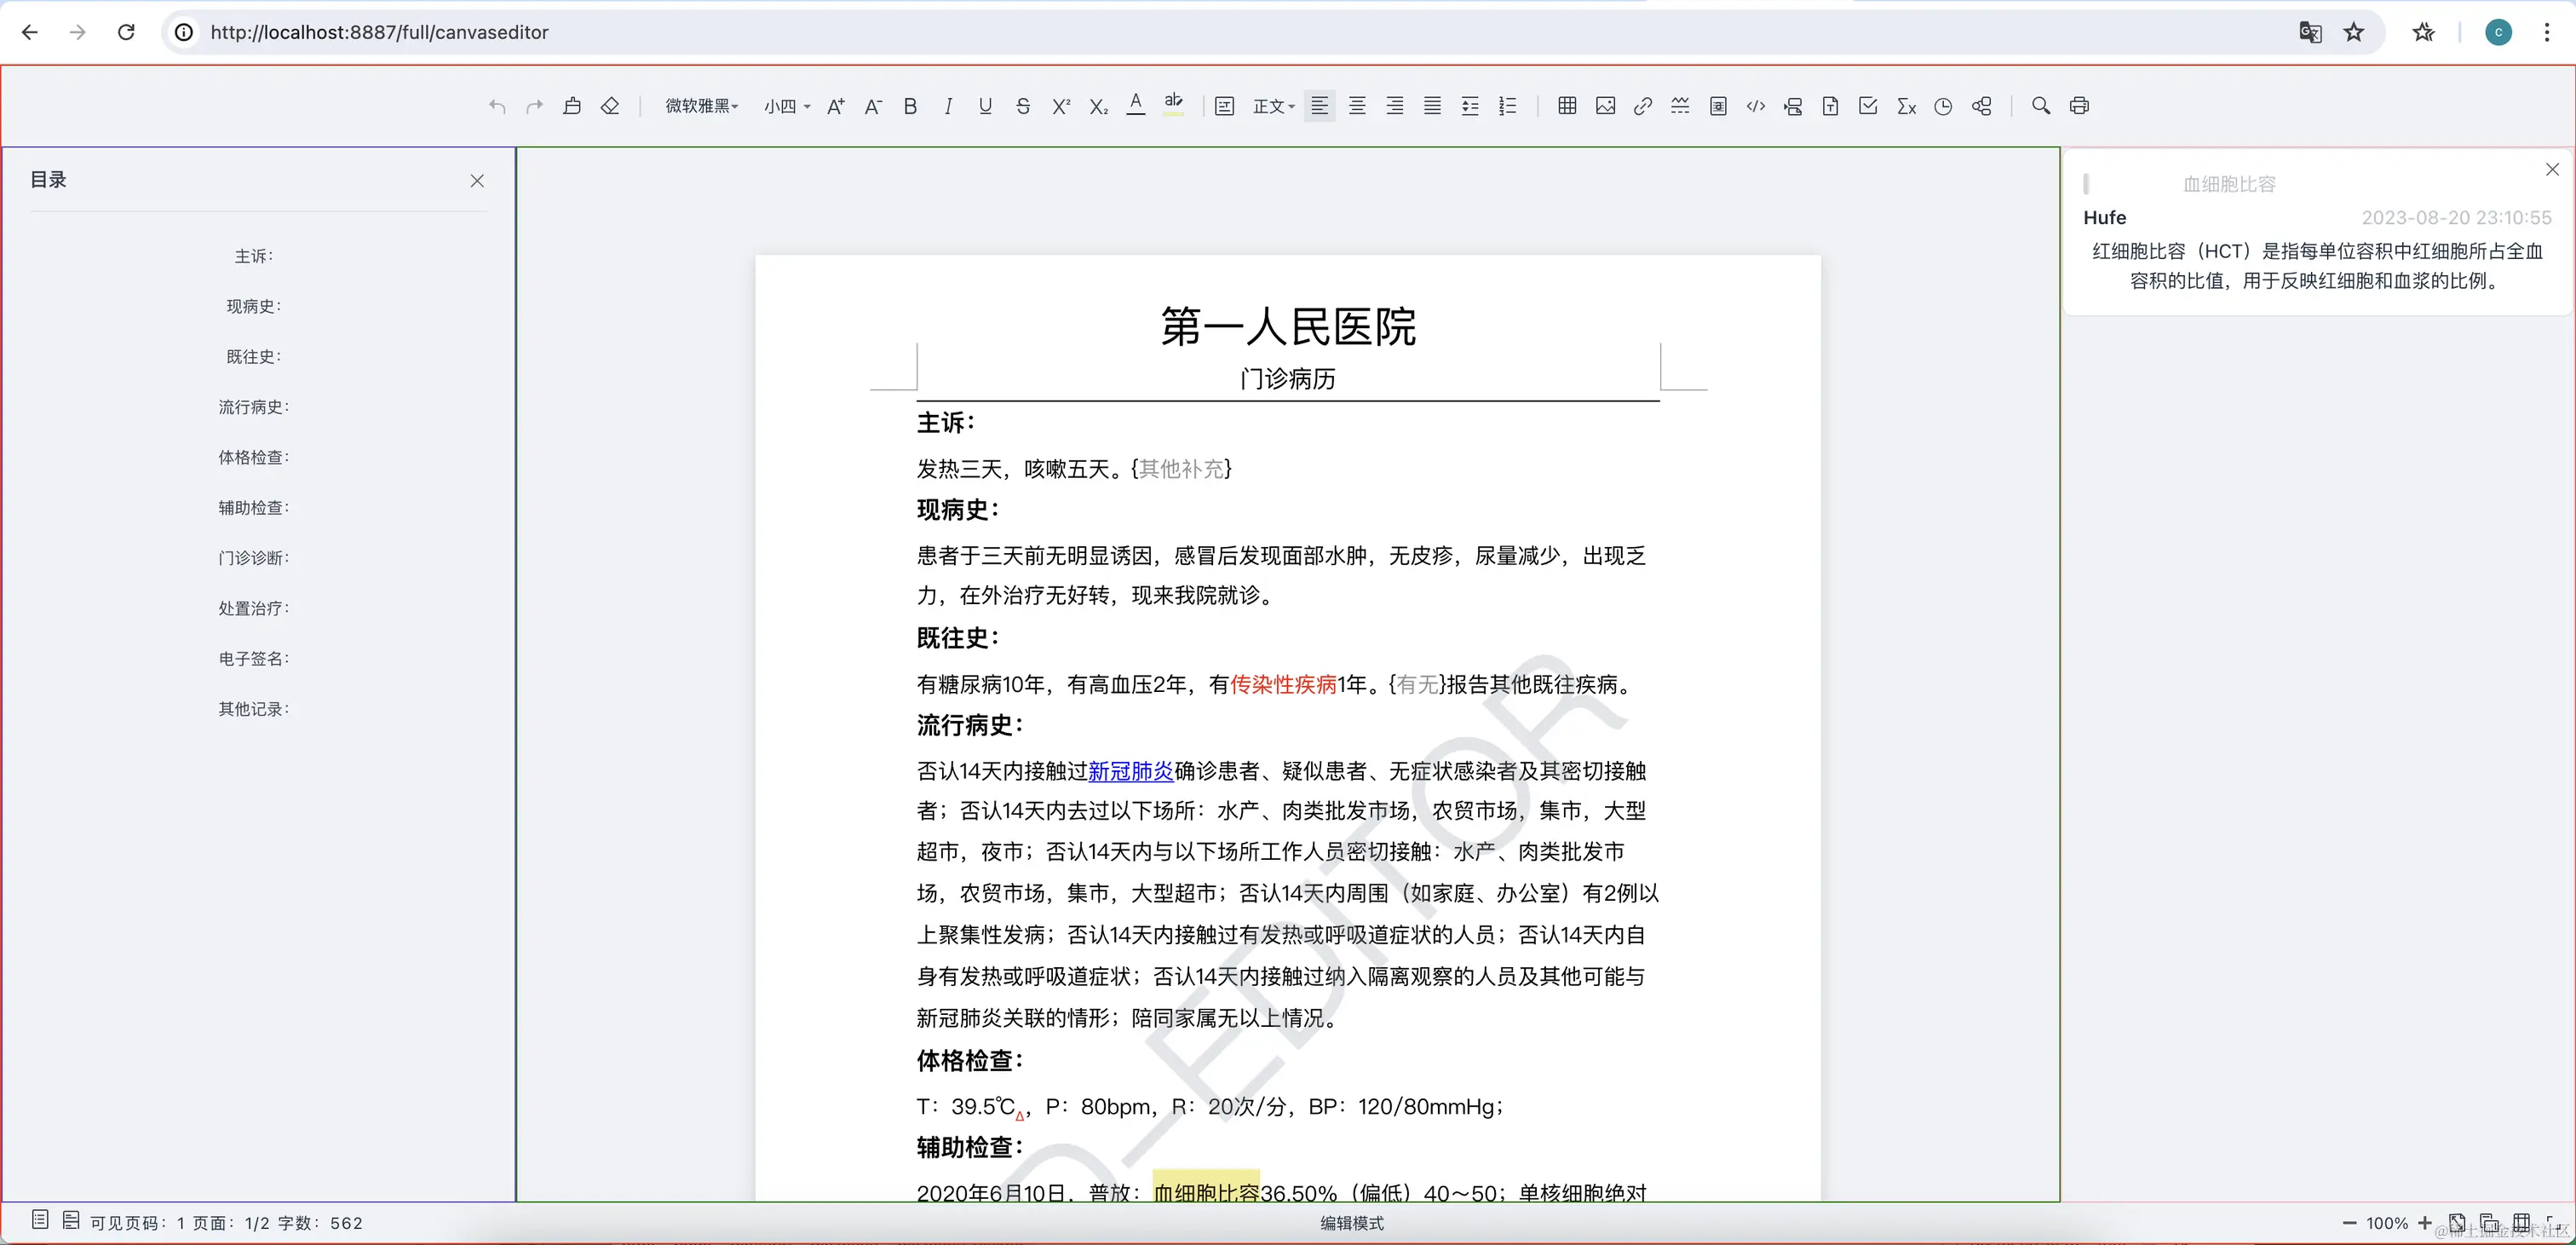The height and width of the screenshot is (1245, 2576).
Task: Open the 正文 heading style dropdown
Action: tap(1273, 106)
